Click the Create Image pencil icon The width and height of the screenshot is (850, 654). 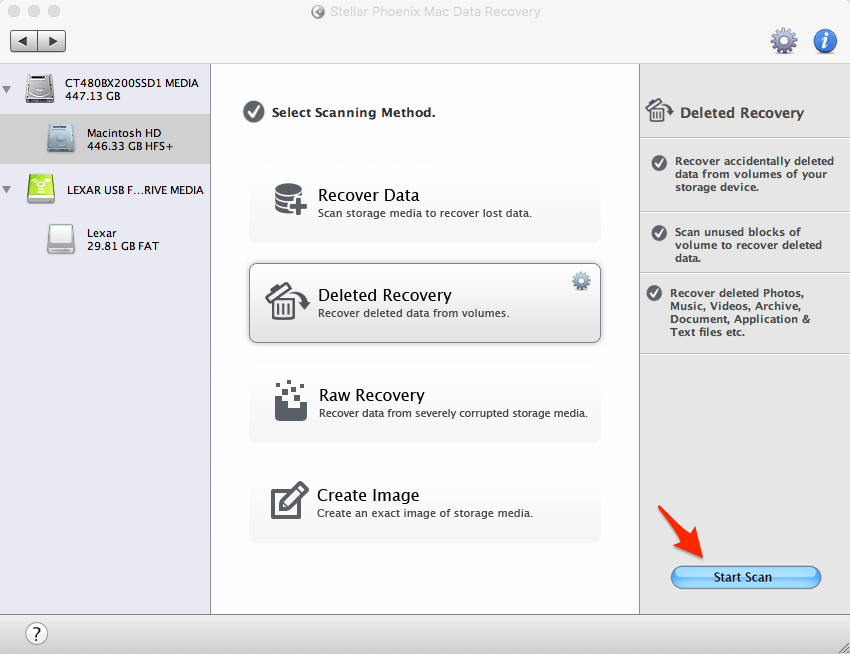pyautogui.click(x=290, y=500)
